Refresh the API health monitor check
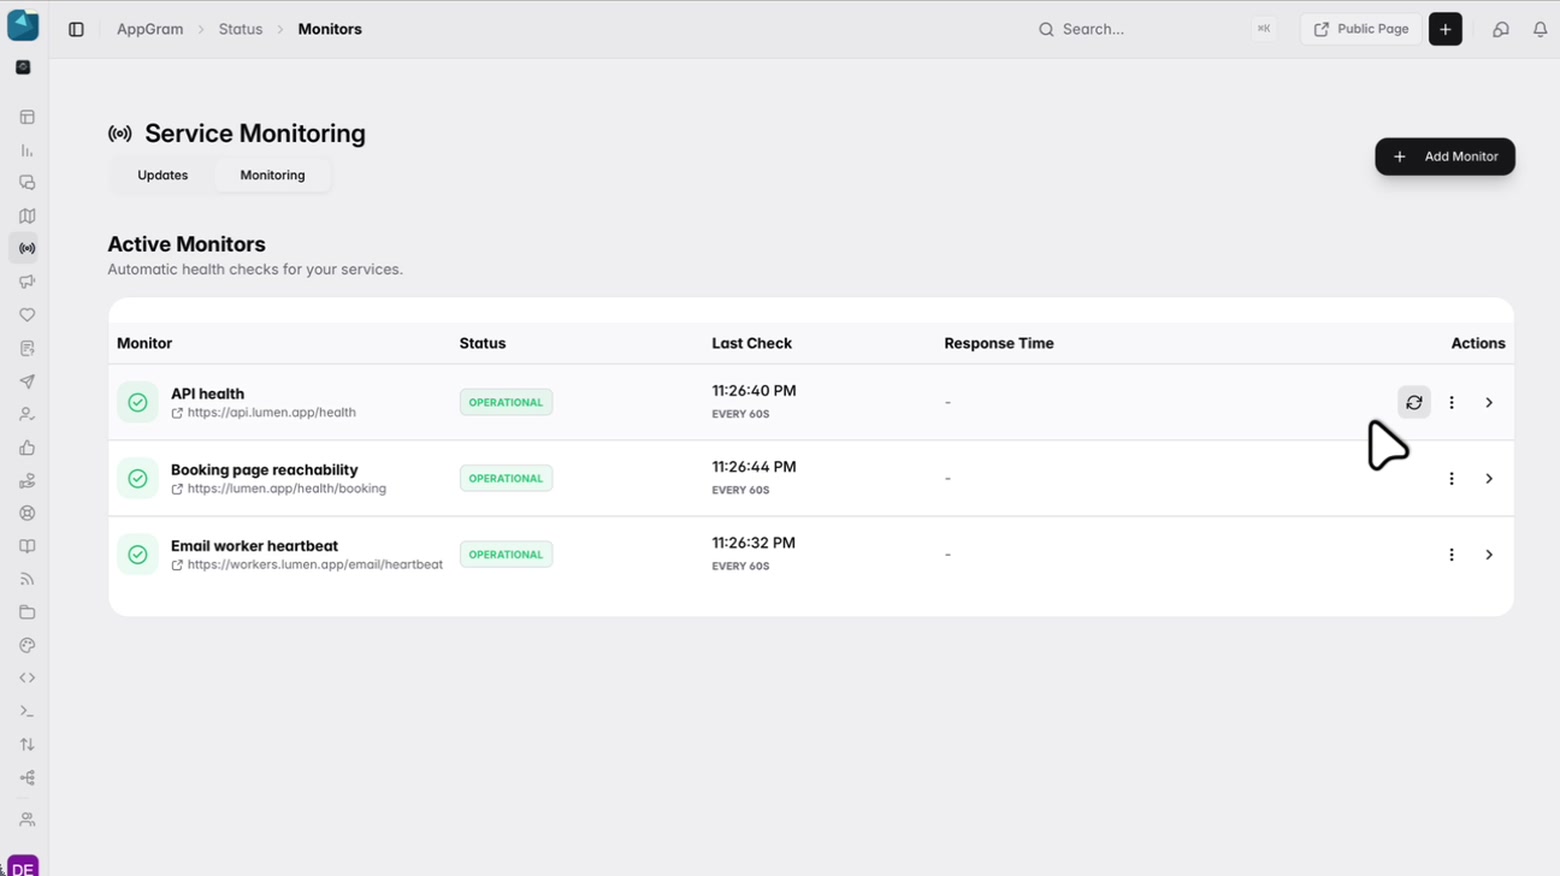Image resolution: width=1560 pixels, height=876 pixels. coord(1414,402)
